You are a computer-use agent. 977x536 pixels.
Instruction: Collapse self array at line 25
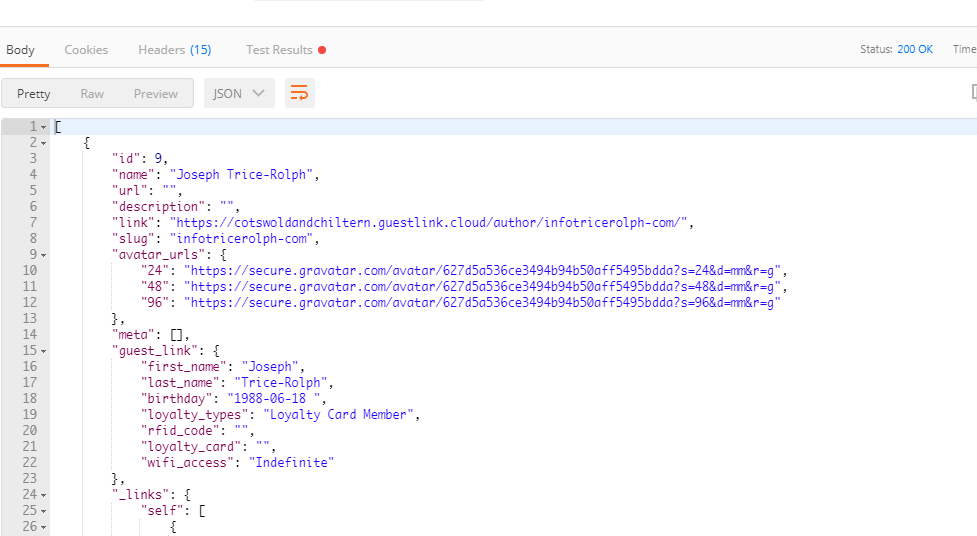(x=44, y=512)
